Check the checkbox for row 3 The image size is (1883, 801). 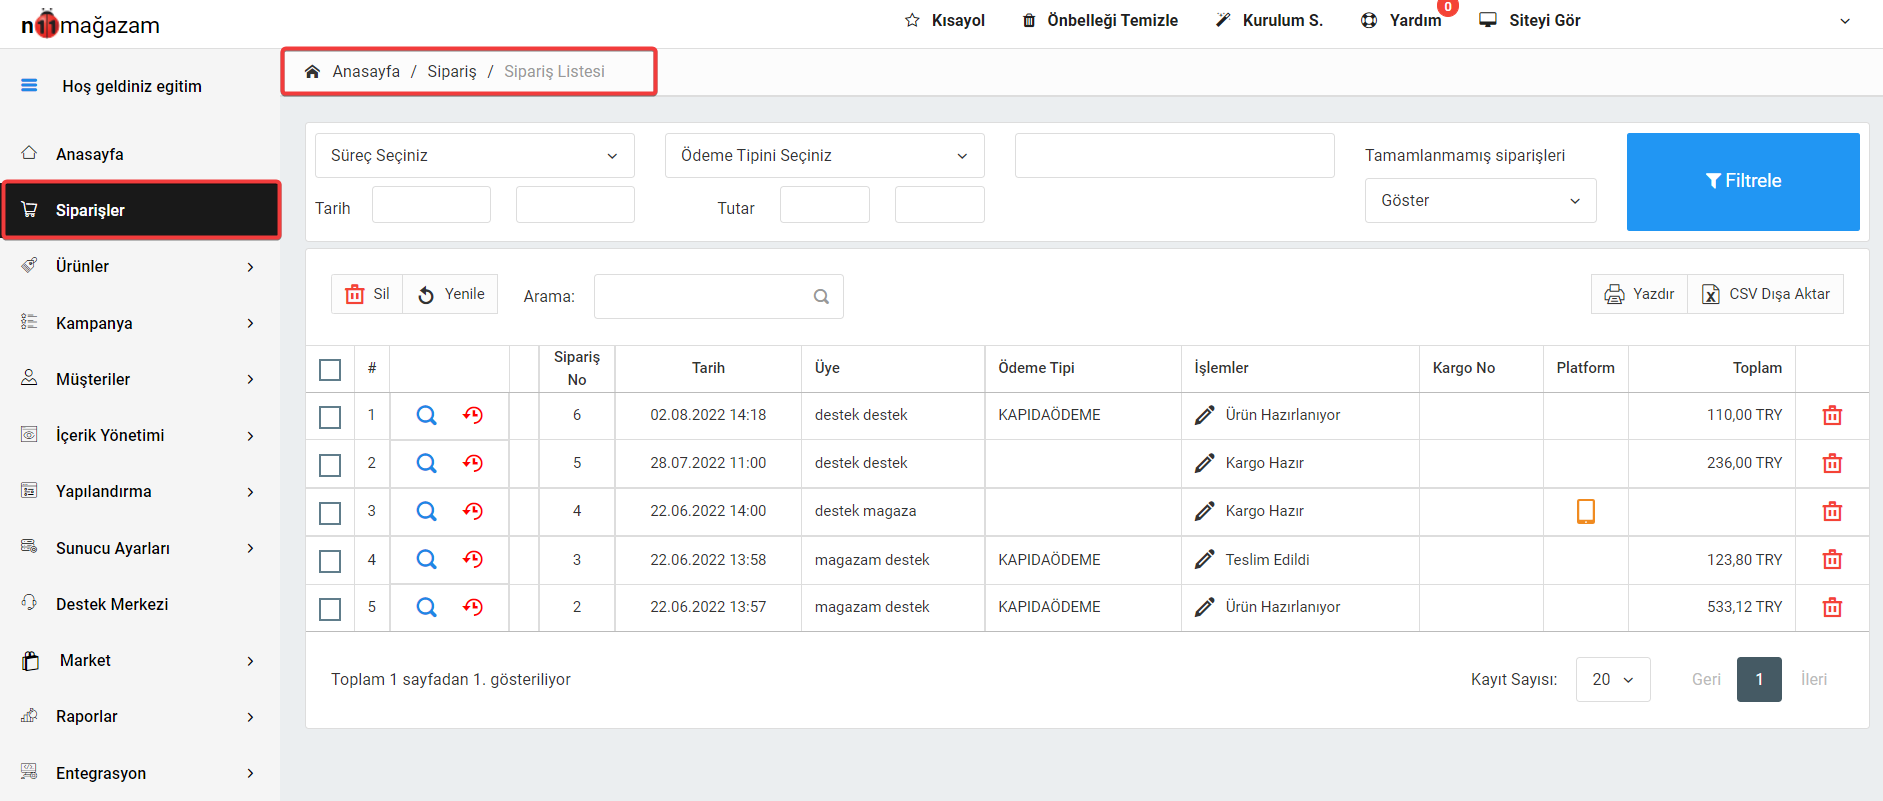330,513
